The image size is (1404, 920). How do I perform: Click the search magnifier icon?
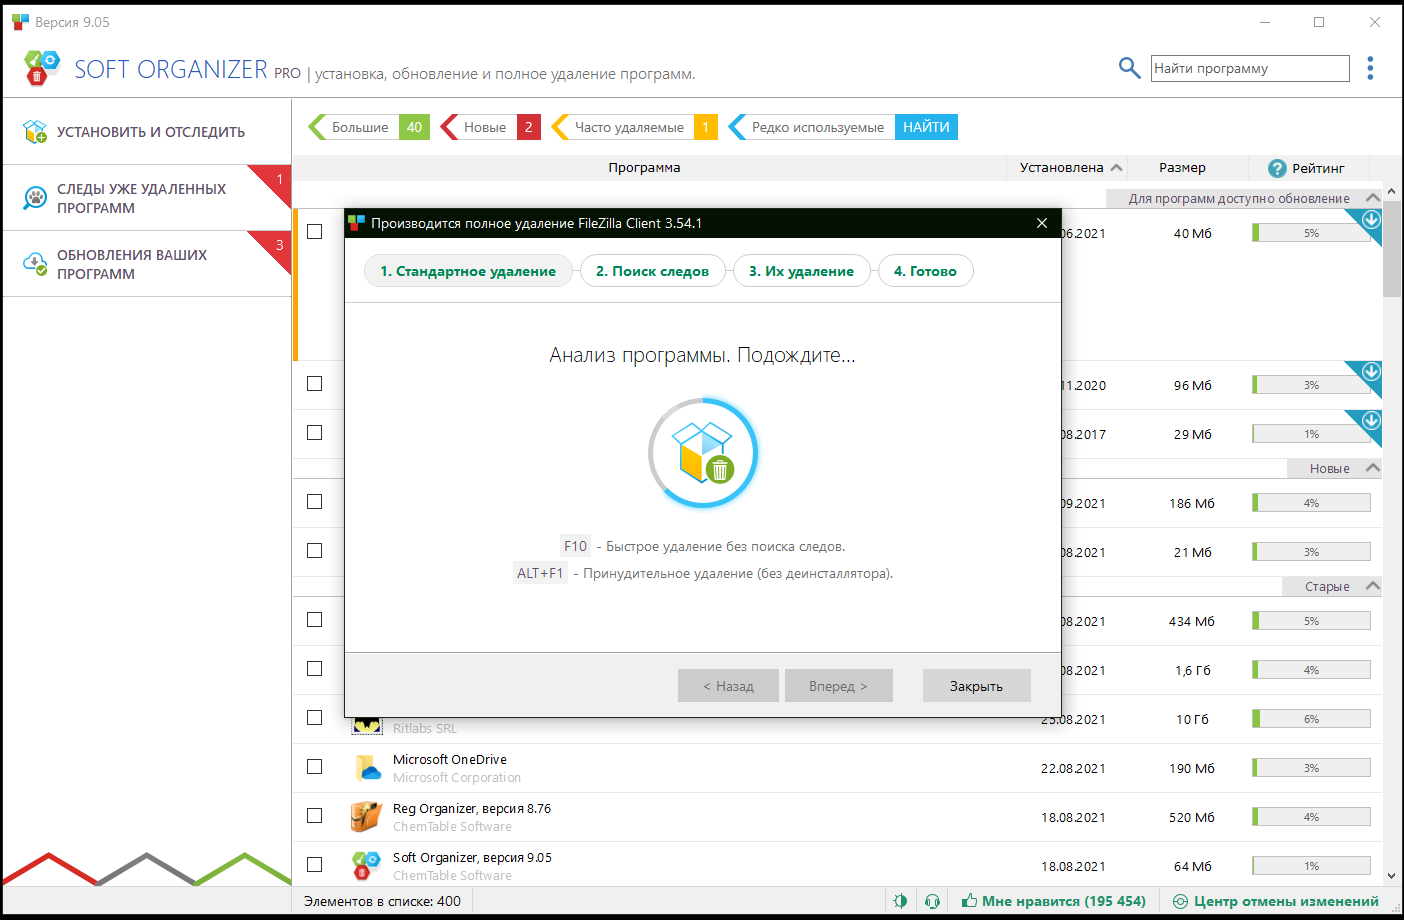tap(1129, 68)
